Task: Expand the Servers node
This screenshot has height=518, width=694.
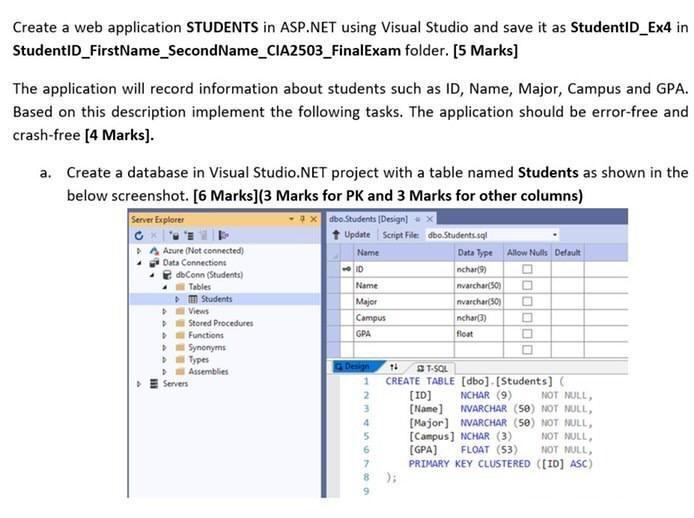Action: click(x=139, y=384)
